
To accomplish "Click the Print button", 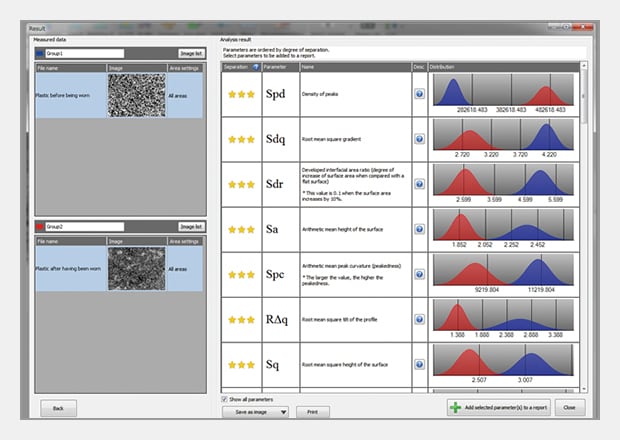I will 312,411.
